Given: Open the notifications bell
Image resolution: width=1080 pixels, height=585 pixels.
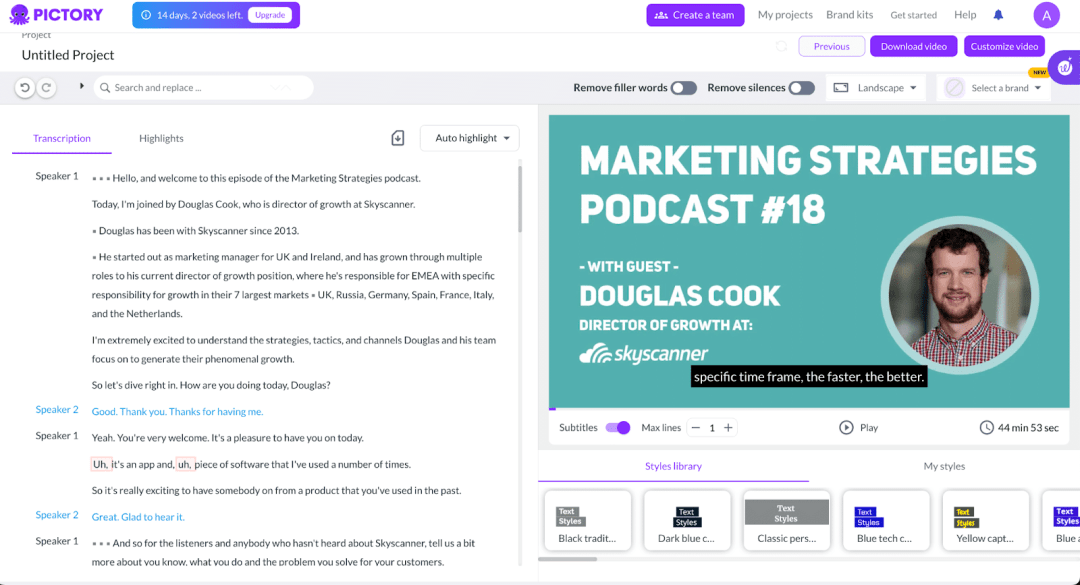Looking at the screenshot, I should click(998, 14).
